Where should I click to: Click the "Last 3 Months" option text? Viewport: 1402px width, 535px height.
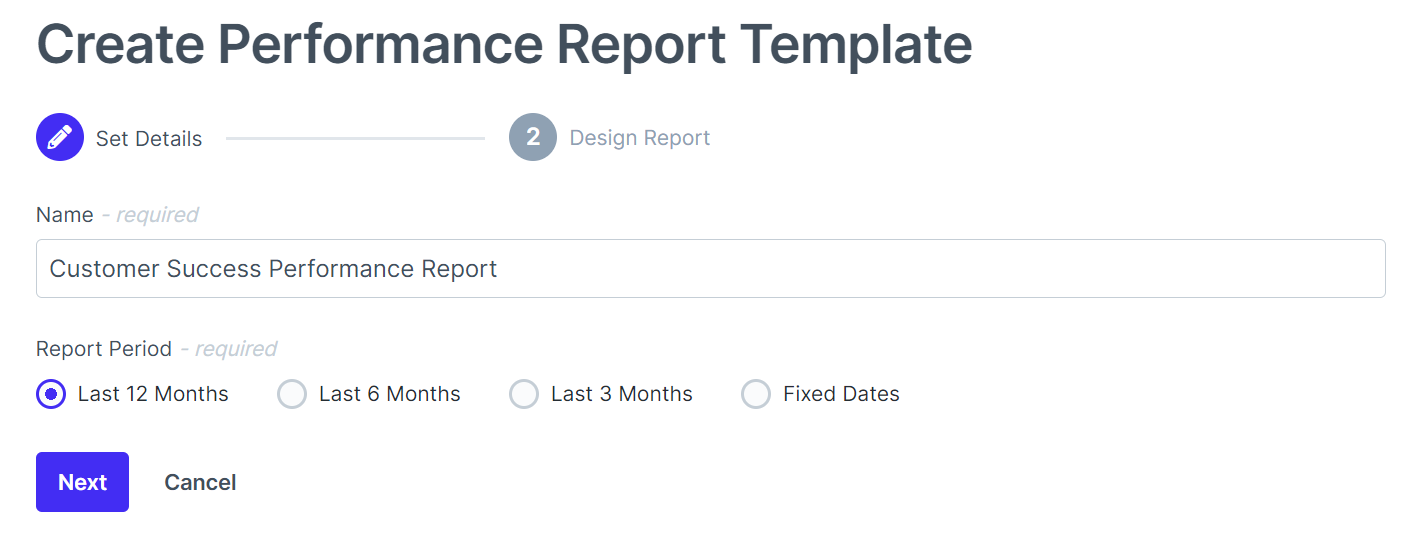(622, 394)
